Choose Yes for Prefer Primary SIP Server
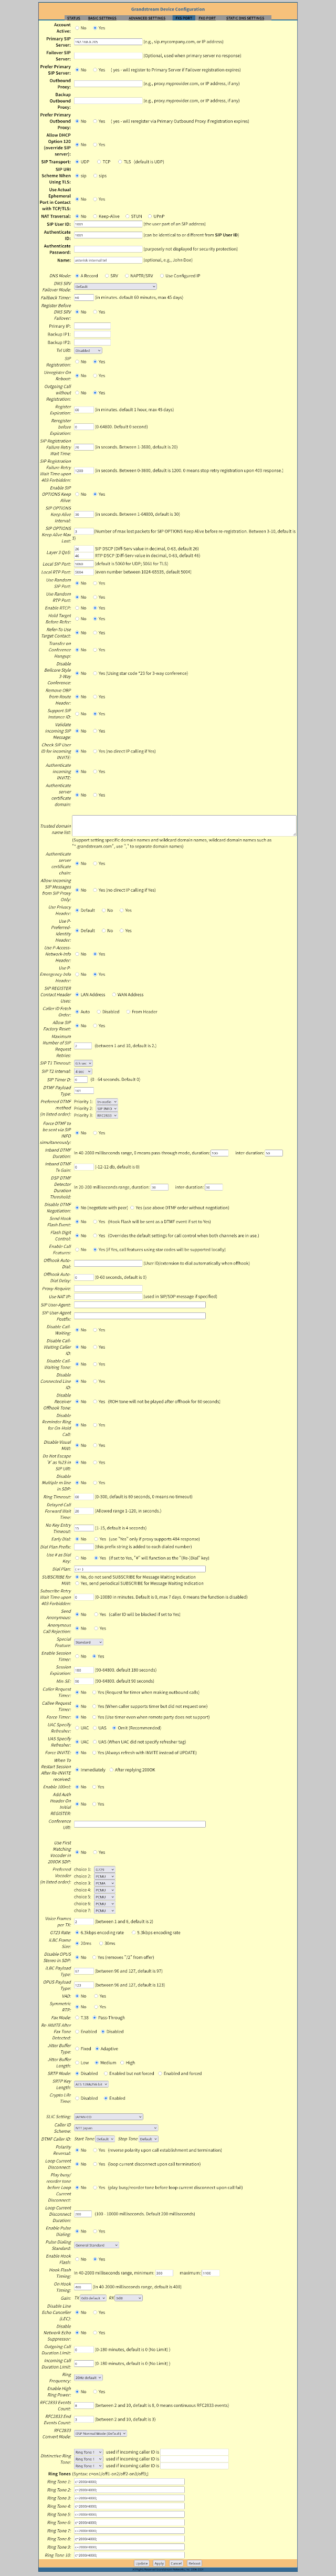This screenshot has height=2576, width=336. point(96,70)
